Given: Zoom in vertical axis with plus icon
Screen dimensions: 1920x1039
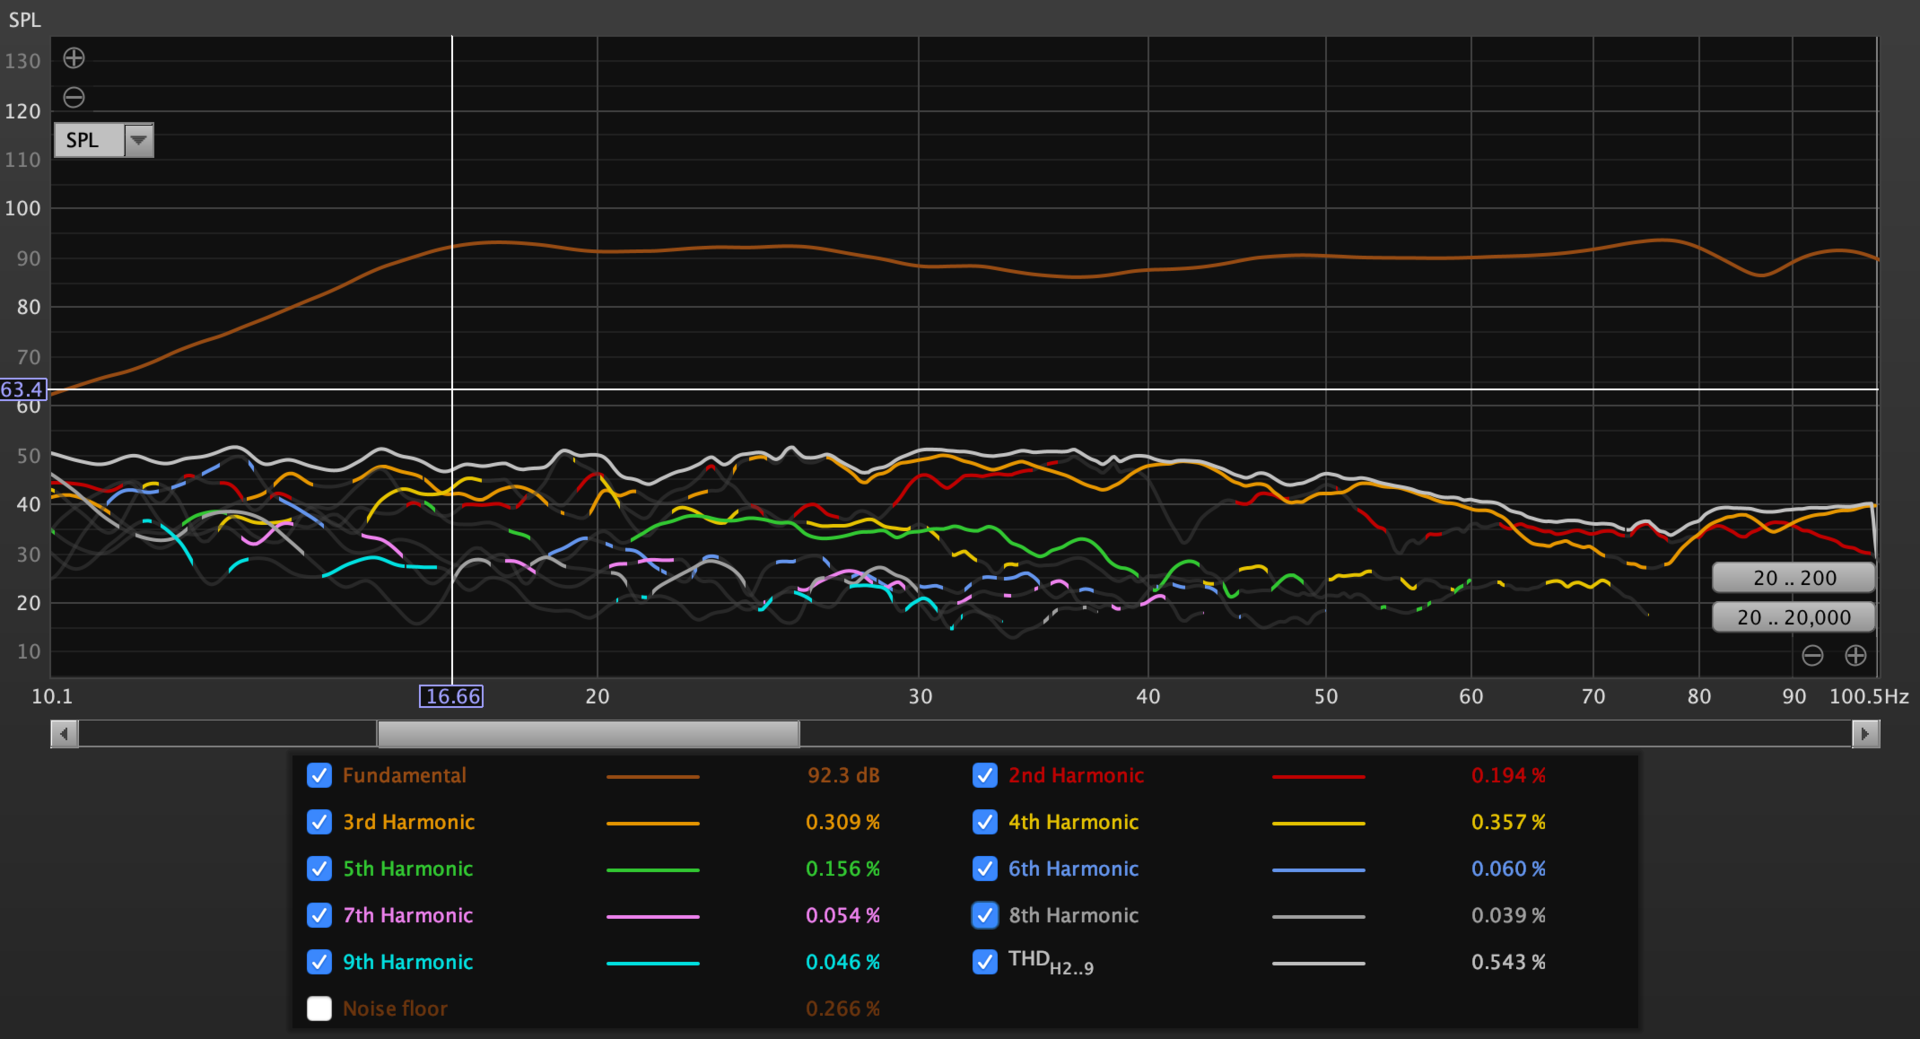Looking at the screenshot, I should (74, 58).
